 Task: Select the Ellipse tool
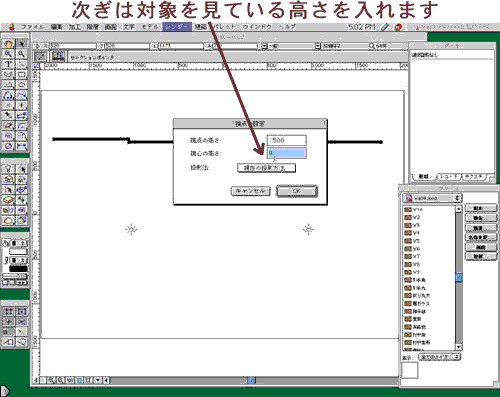point(22,85)
